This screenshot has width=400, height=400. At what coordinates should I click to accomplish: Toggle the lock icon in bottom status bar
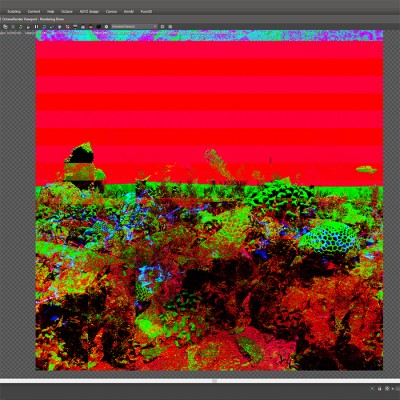click(x=380, y=388)
